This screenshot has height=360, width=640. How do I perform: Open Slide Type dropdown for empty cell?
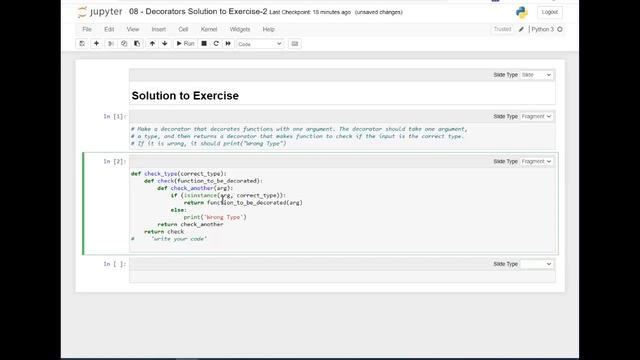tap(536, 264)
